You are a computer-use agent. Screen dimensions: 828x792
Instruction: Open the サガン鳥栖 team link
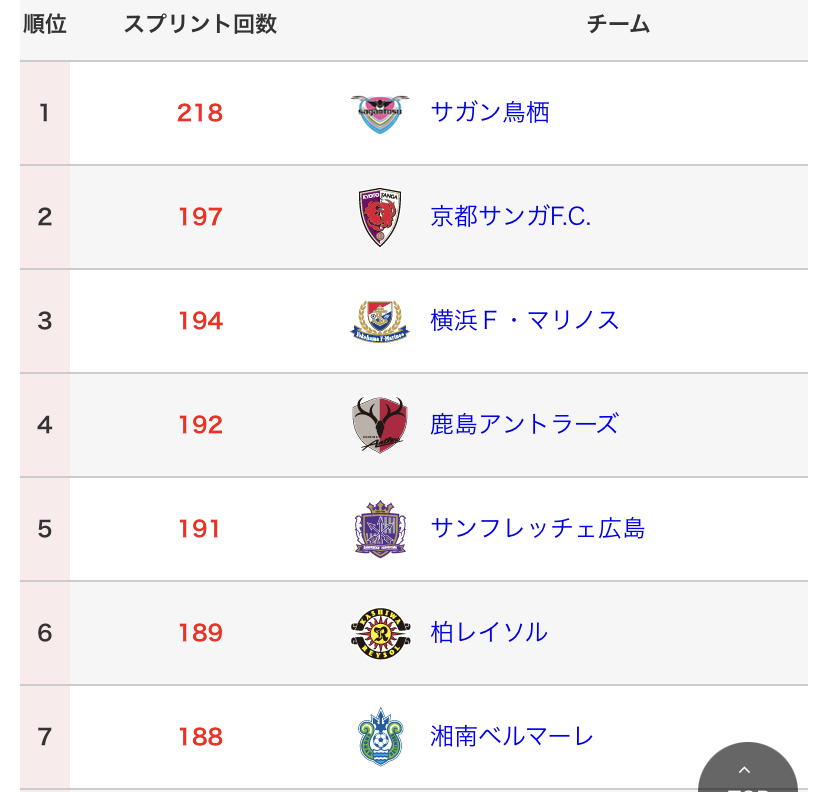coord(490,112)
